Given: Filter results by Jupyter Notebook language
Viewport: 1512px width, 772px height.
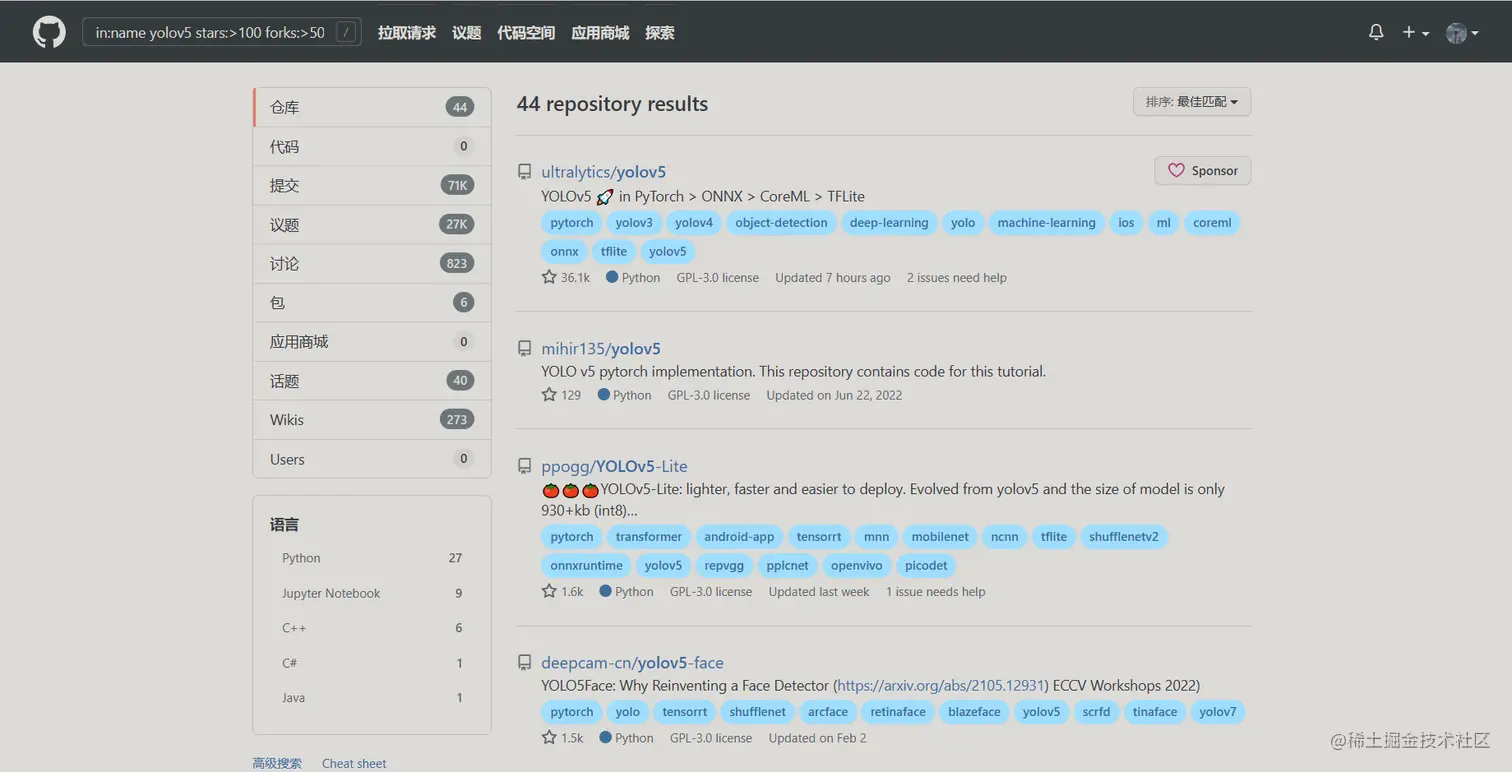Looking at the screenshot, I should (372, 593).
